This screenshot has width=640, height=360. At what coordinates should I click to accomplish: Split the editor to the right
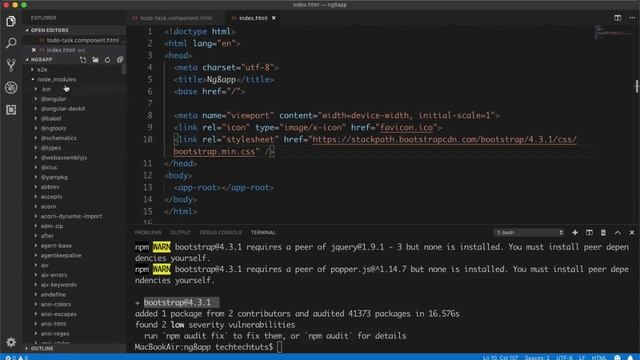[x=618, y=18]
